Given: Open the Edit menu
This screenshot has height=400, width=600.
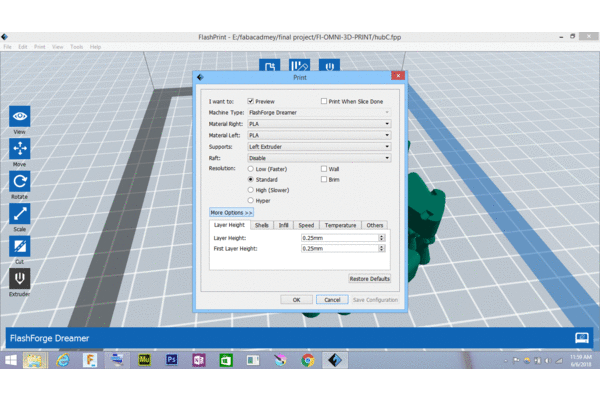Looking at the screenshot, I should pyautogui.click(x=23, y=47).
